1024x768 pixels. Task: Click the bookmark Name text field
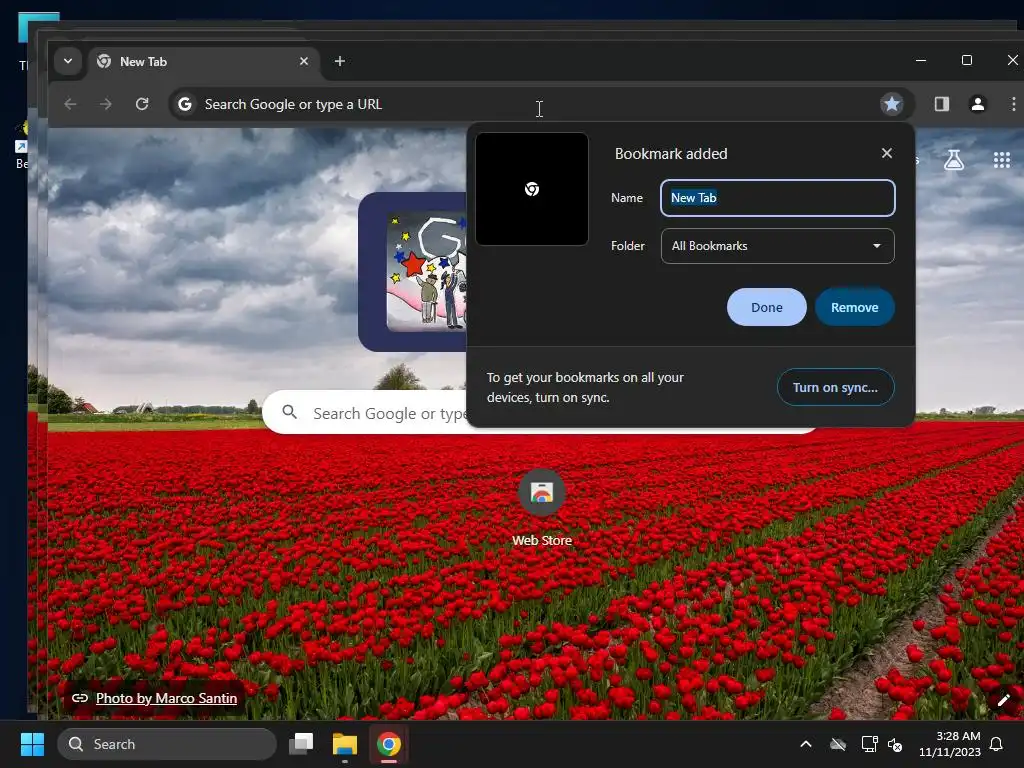[778, 198]
